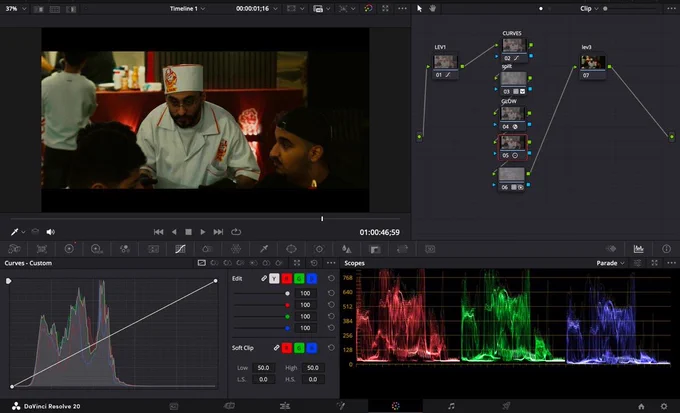Expand the Curves palette view
The height and width of the screenshot is (413, 680).
(x=297, y=263)
